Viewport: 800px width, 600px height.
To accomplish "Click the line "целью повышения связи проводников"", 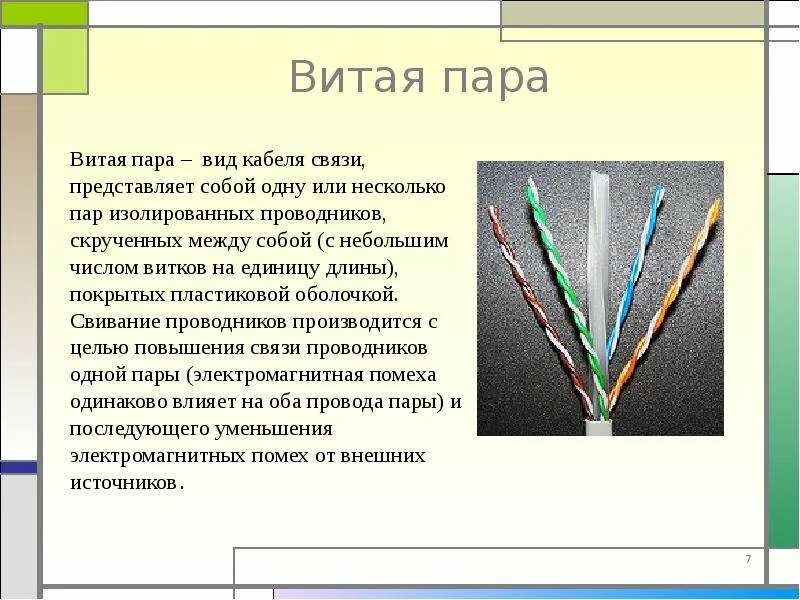I will click(x=248, y=348).
